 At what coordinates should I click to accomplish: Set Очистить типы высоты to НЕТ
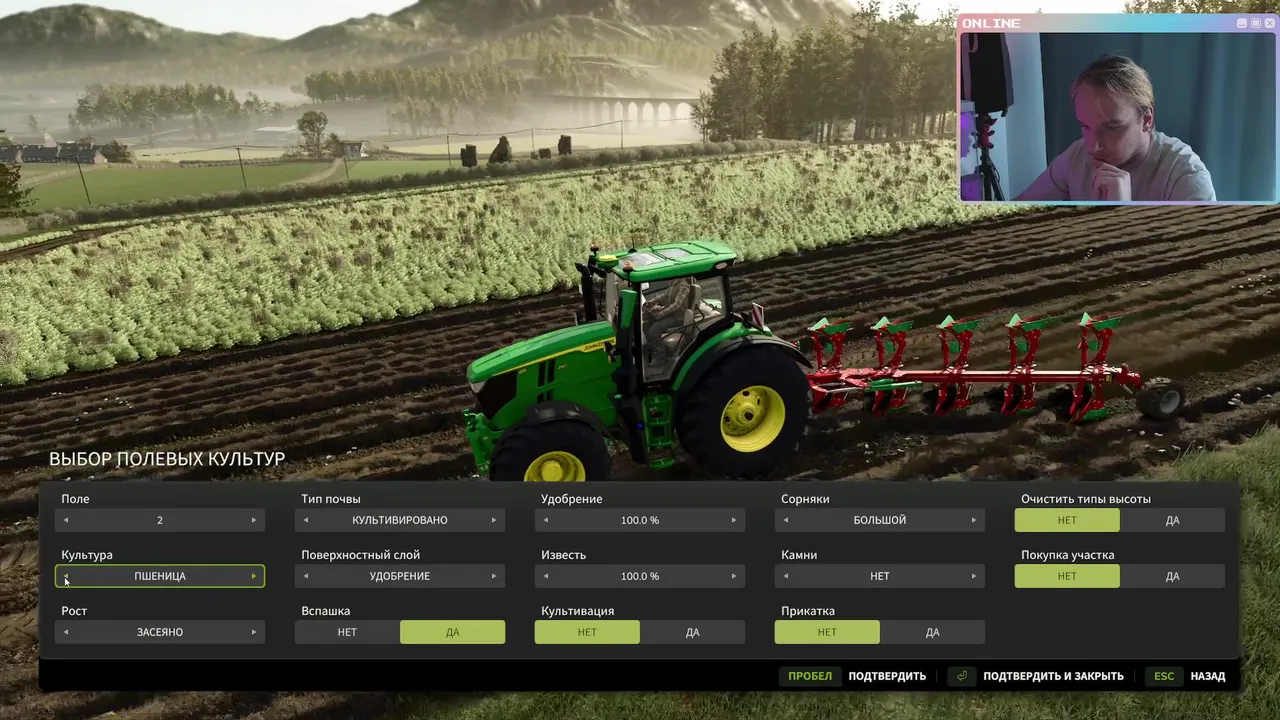[1067, 520]
